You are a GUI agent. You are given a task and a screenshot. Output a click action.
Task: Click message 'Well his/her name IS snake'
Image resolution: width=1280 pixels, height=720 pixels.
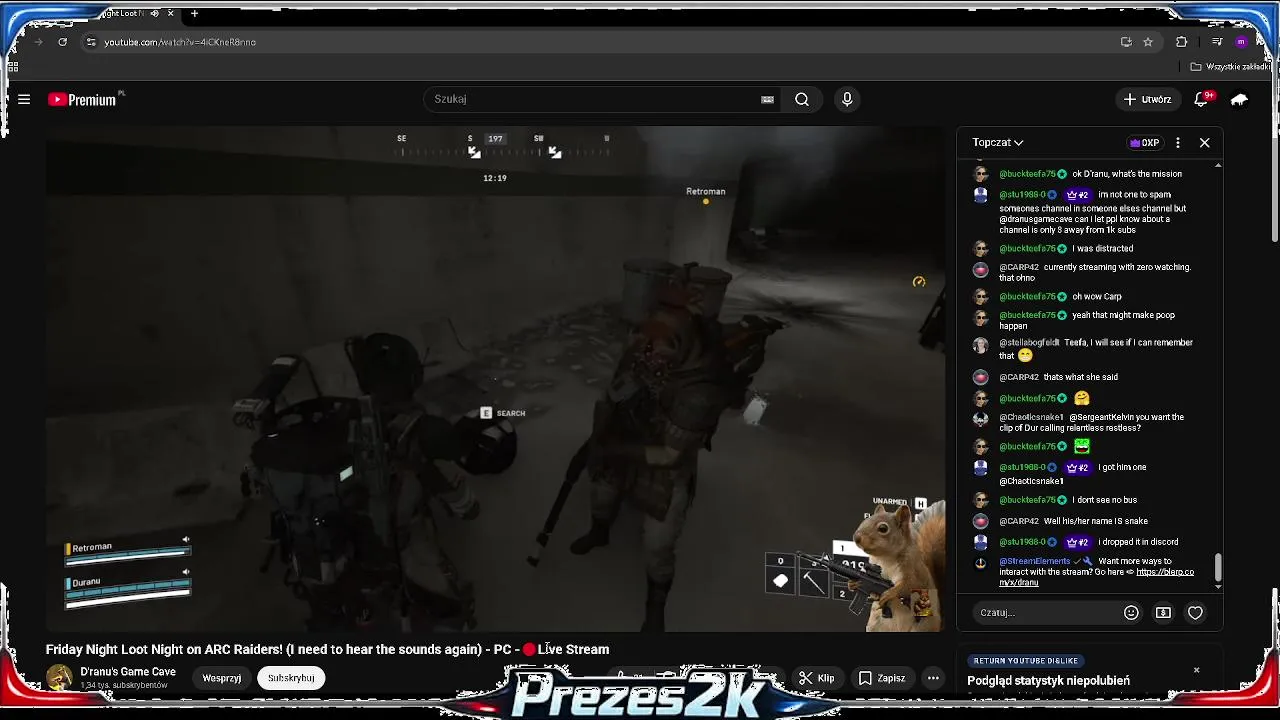tap(1096, 521)
